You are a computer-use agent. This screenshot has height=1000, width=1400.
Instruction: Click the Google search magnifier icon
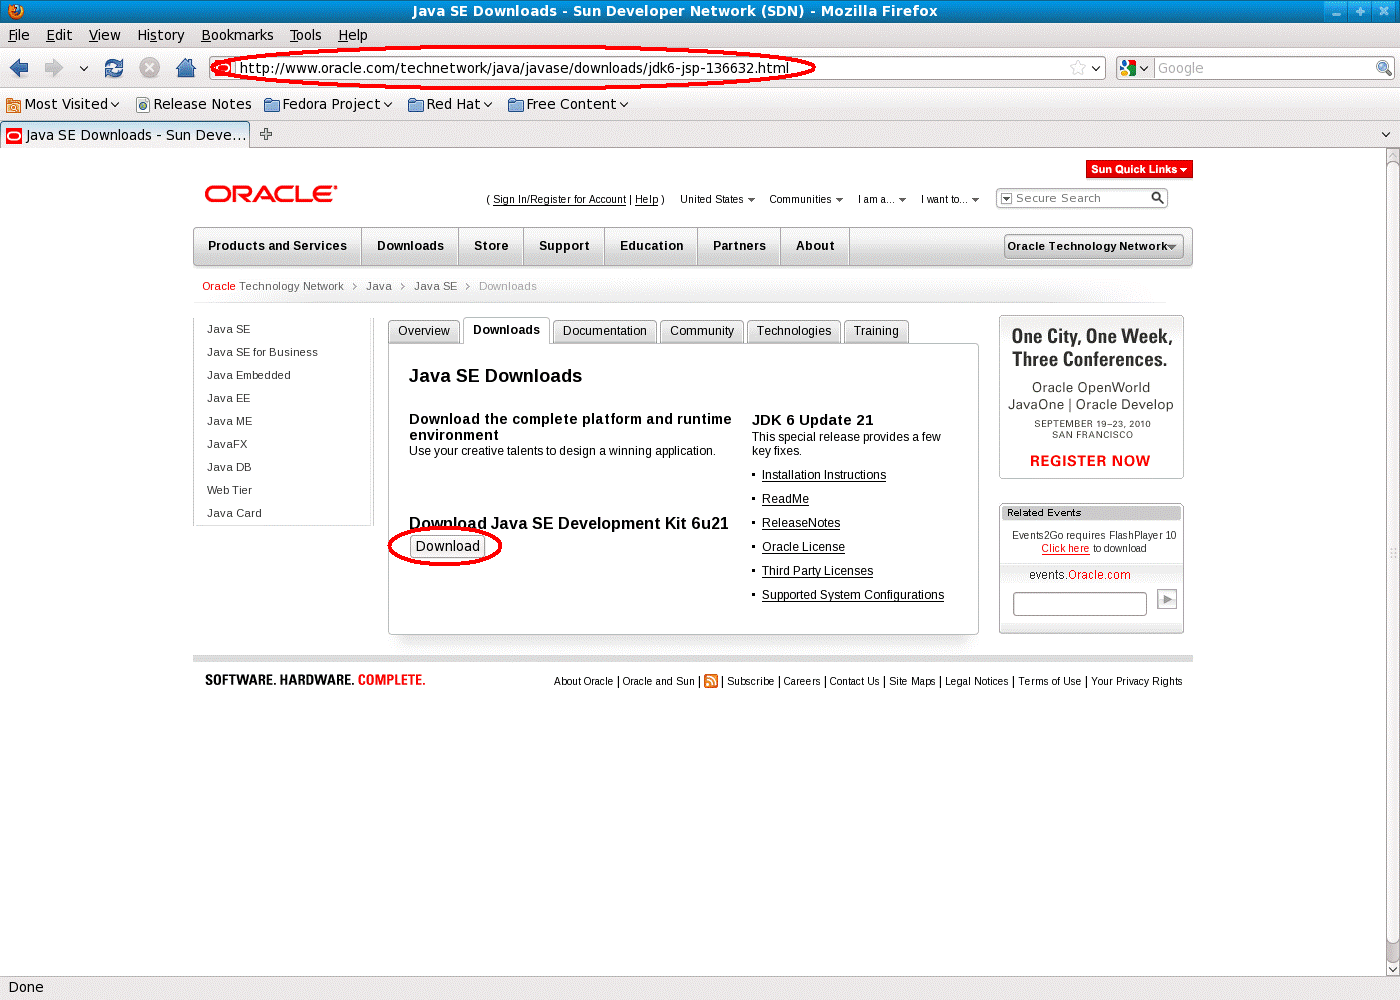click(x=1383, y=68)
